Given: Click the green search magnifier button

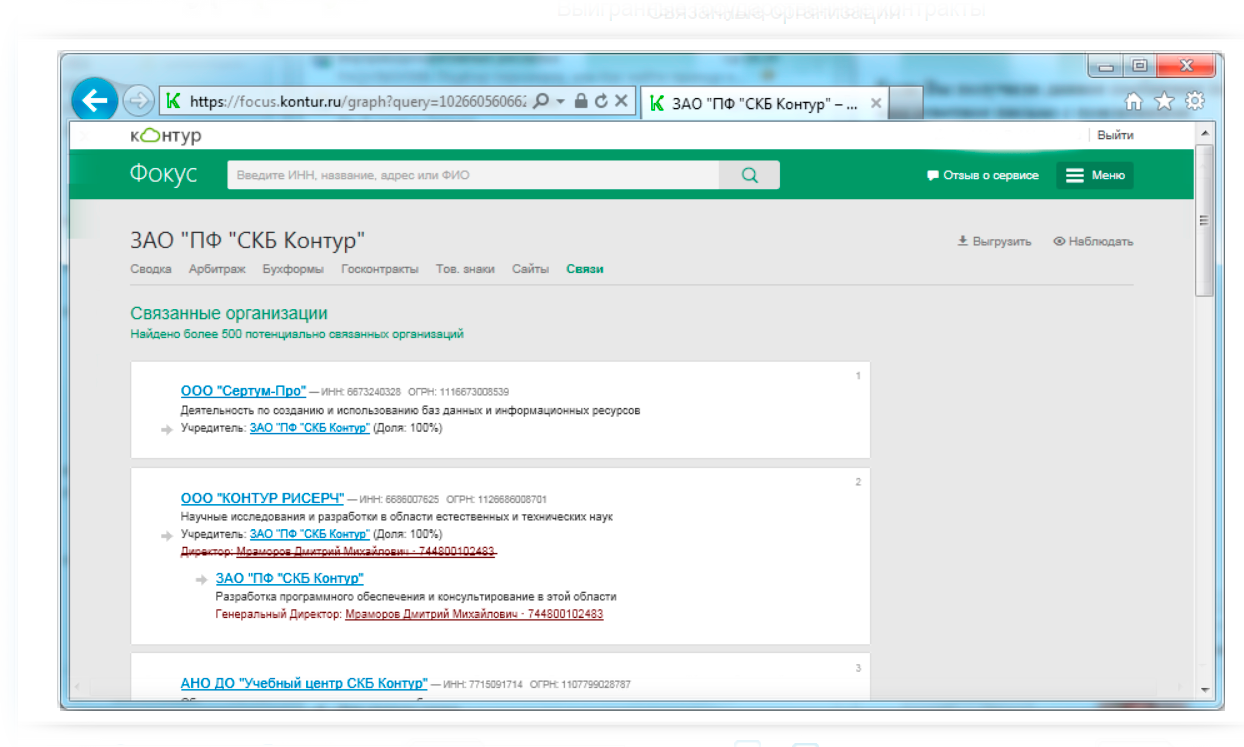Looking at the screenshot, I should (x=749, y=175).
